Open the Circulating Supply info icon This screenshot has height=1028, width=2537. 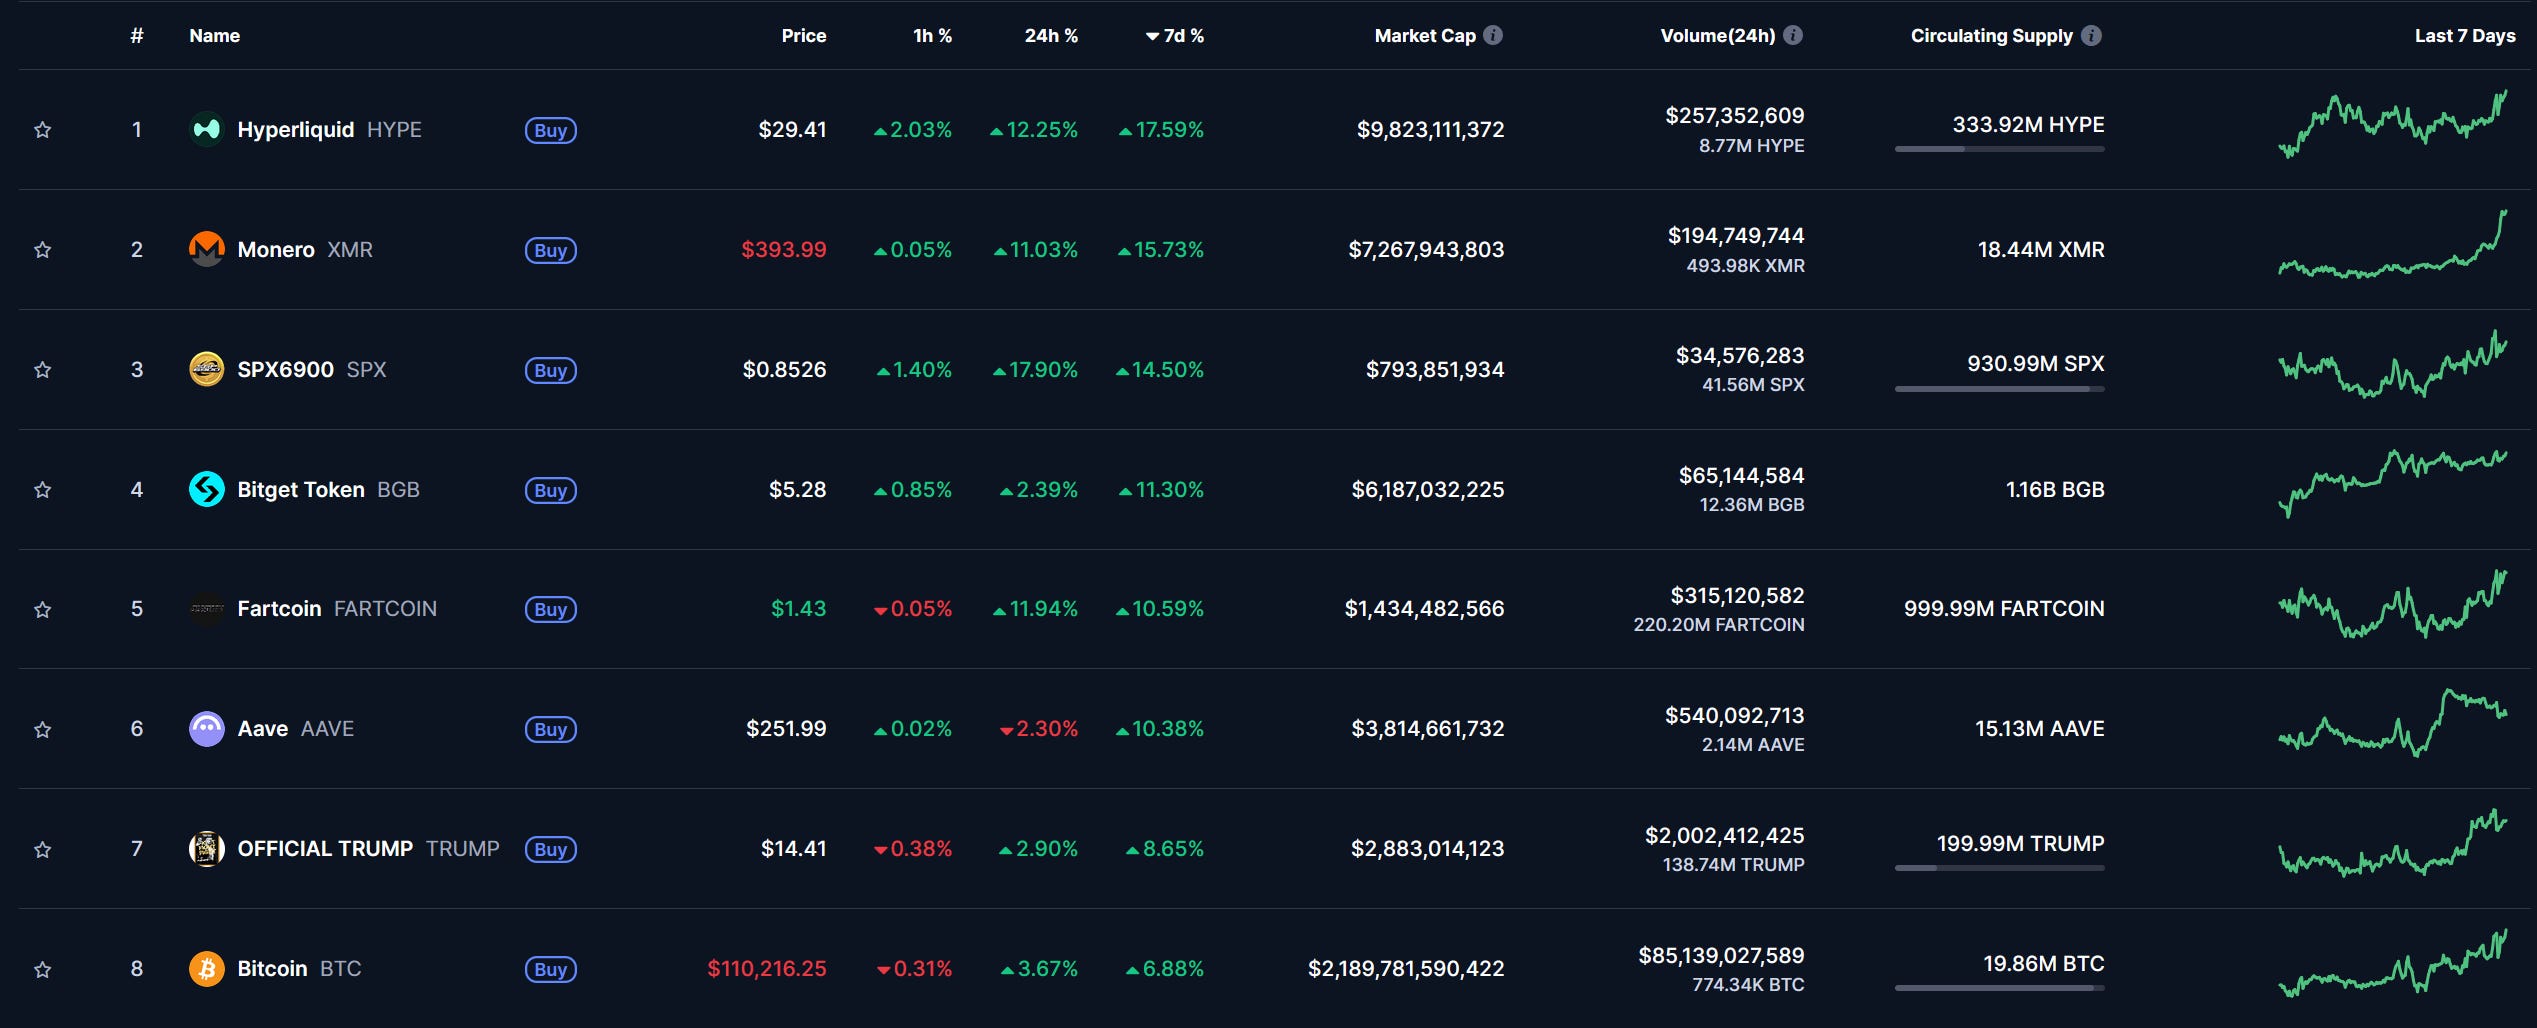click(2091, 35)
